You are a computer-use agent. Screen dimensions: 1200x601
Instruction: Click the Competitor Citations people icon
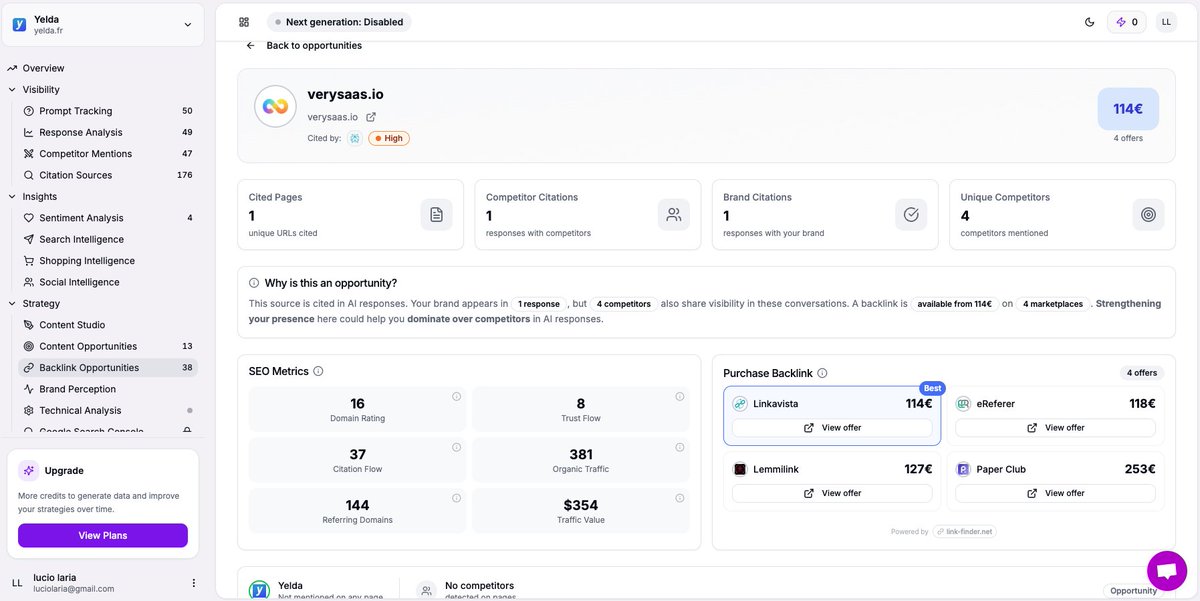[674, 214]
